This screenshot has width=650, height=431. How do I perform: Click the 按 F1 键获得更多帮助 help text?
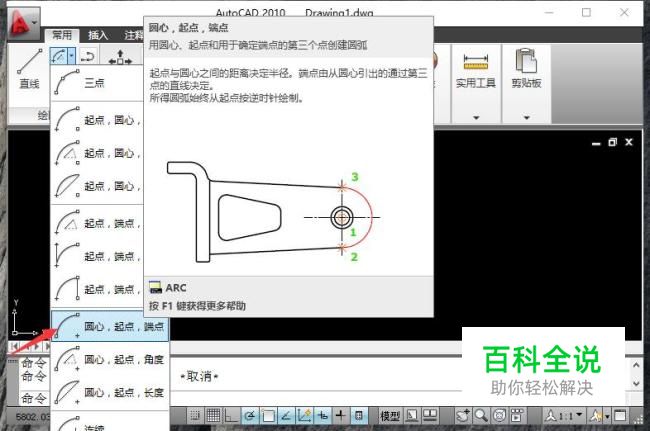[x=197, y=306]
